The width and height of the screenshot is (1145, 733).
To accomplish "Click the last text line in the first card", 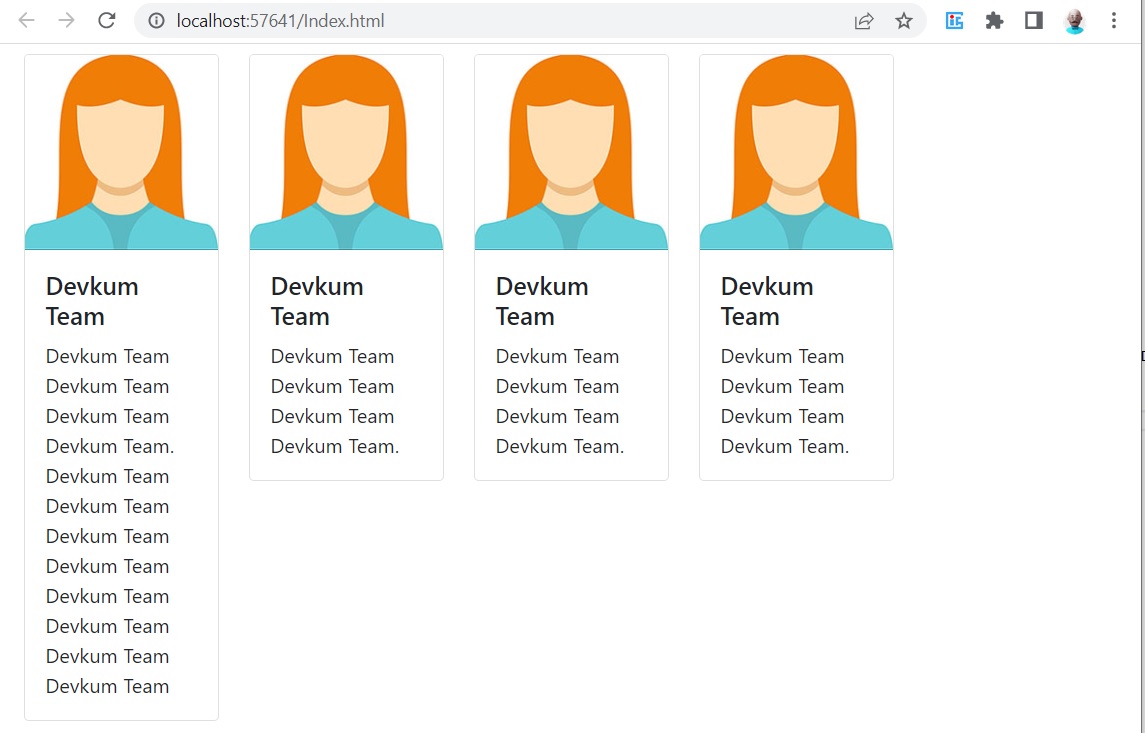I will pos(107,686).
